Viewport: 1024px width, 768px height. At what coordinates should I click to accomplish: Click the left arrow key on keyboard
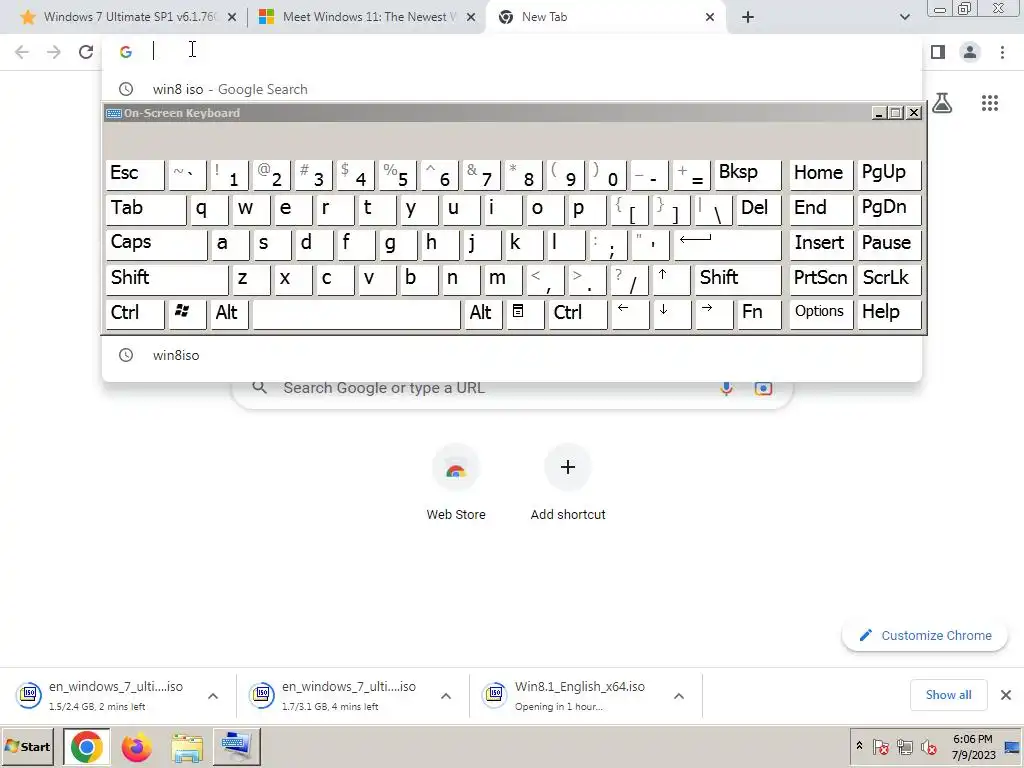tap(630, 314)
